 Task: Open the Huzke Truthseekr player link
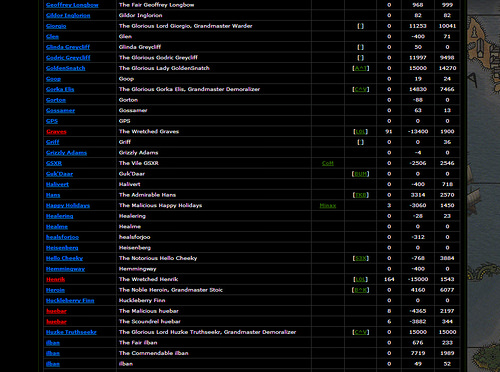71,332
